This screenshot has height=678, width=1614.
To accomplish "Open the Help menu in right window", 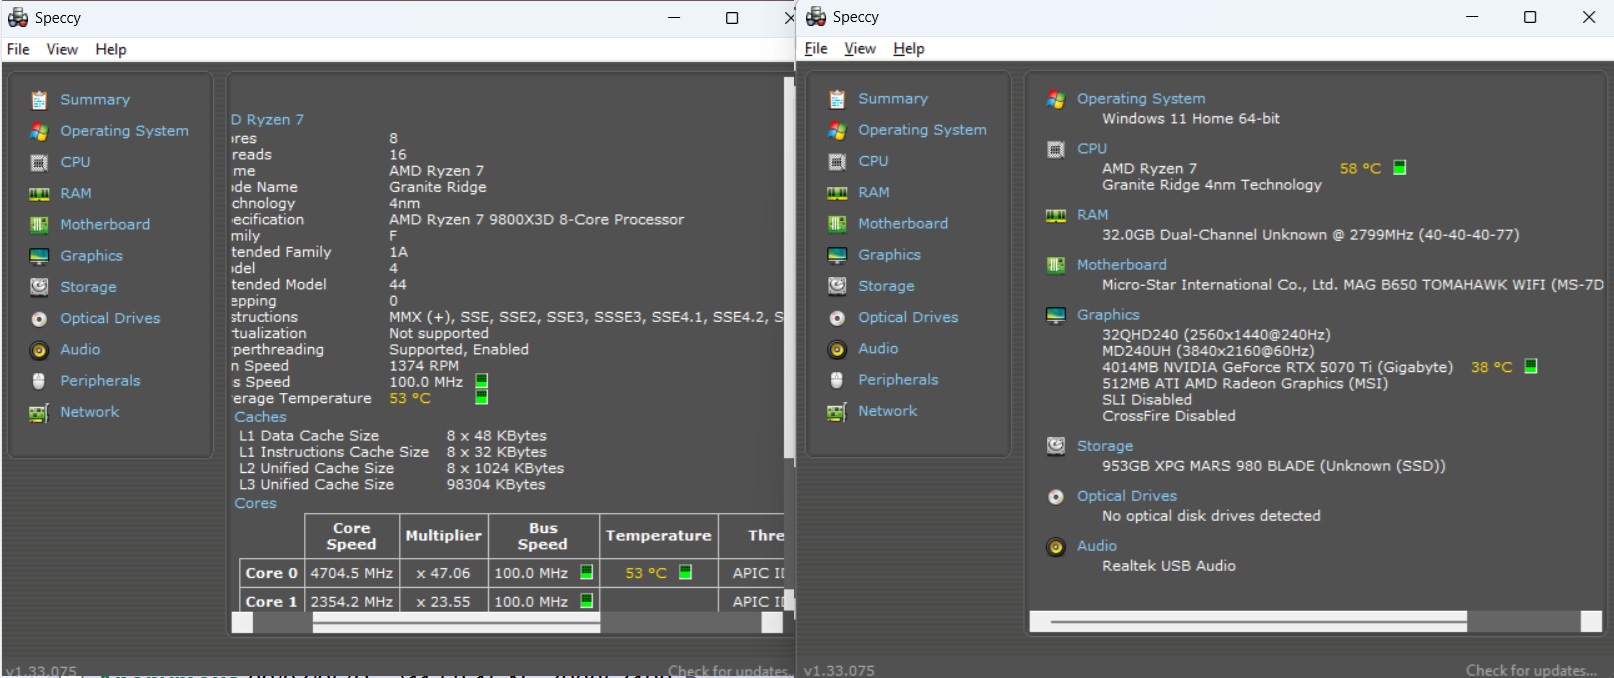I will click(x=908, y=48).
